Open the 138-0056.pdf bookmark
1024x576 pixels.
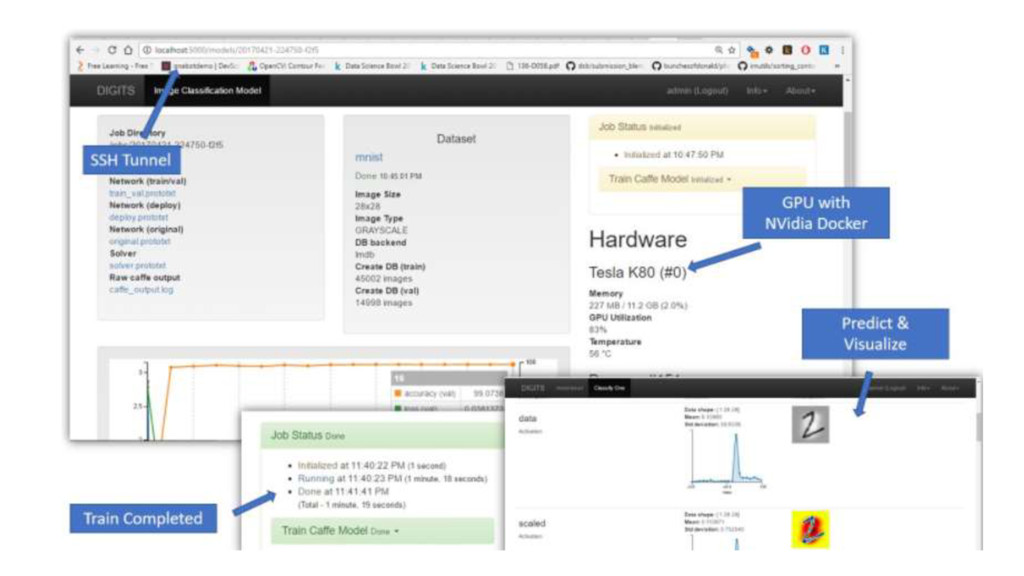532,66
